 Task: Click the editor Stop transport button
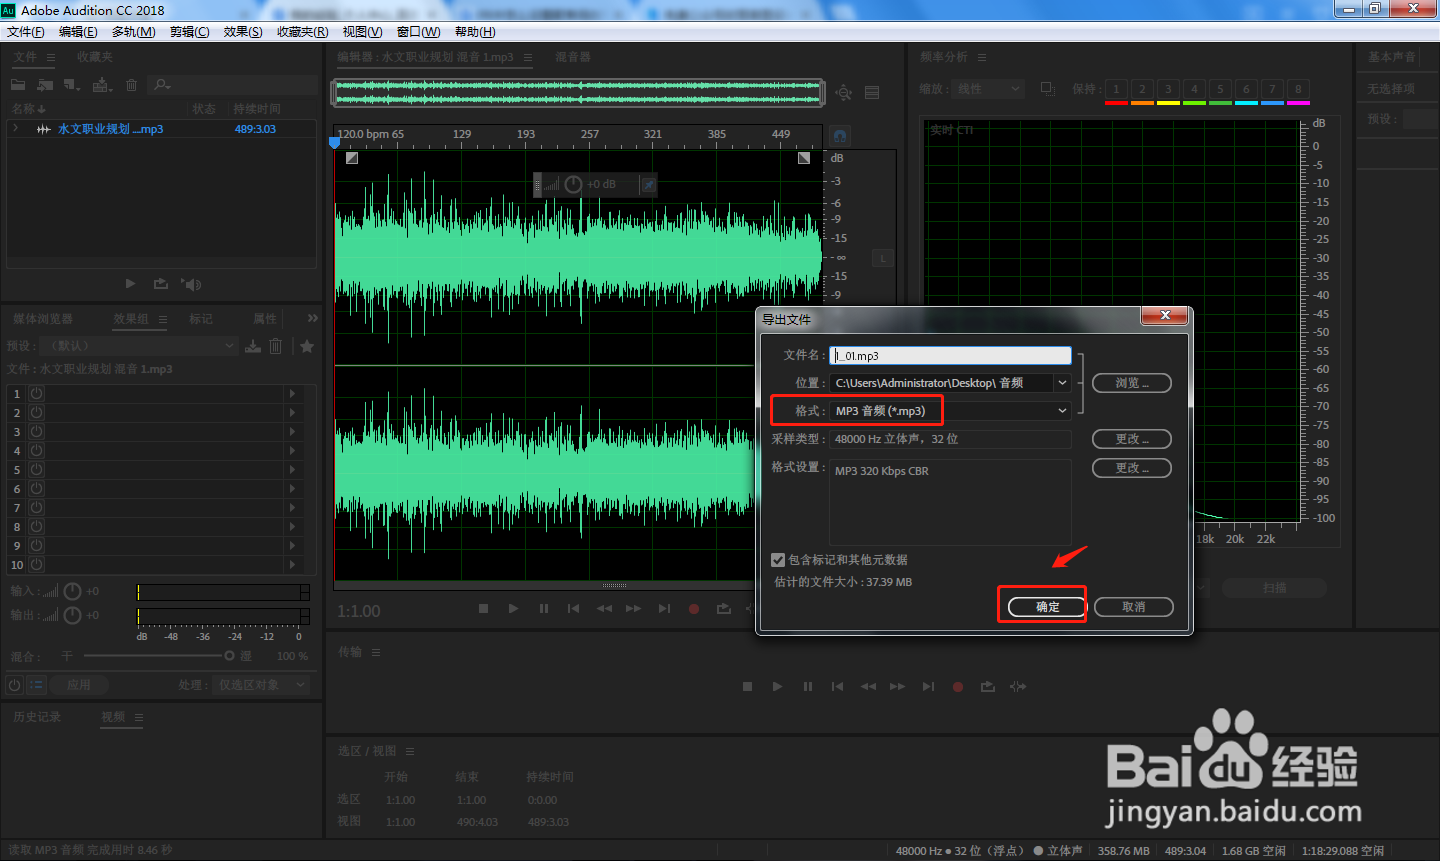[x=483, y=608]
